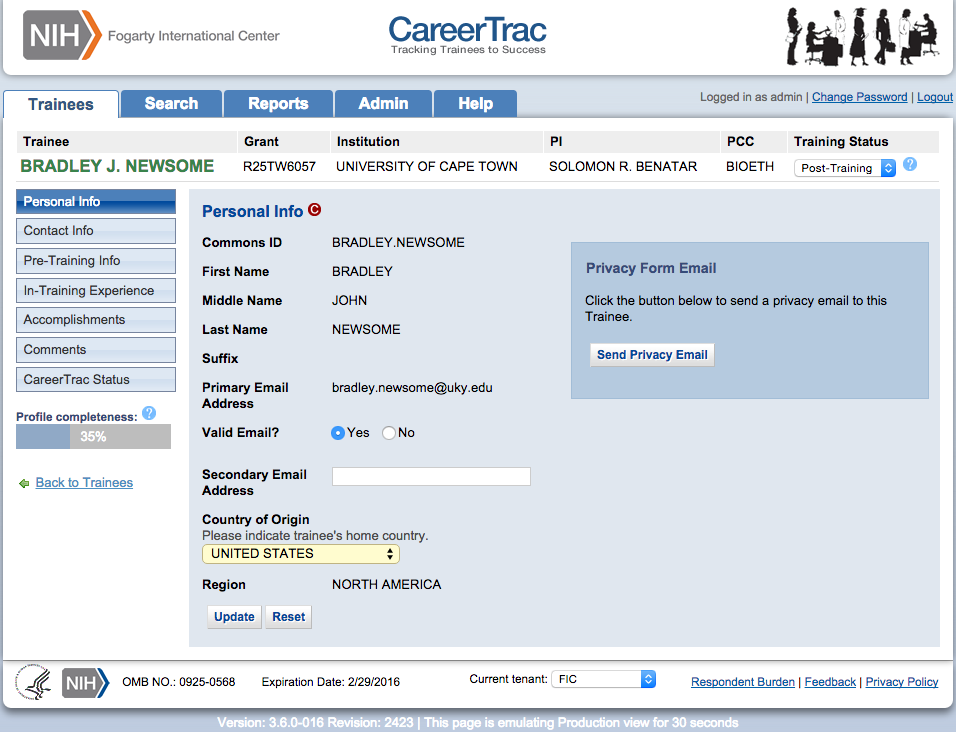This screenshot has width=956, height=732.
Task: Open In-Training Experience section
Action: pos(96,291)
